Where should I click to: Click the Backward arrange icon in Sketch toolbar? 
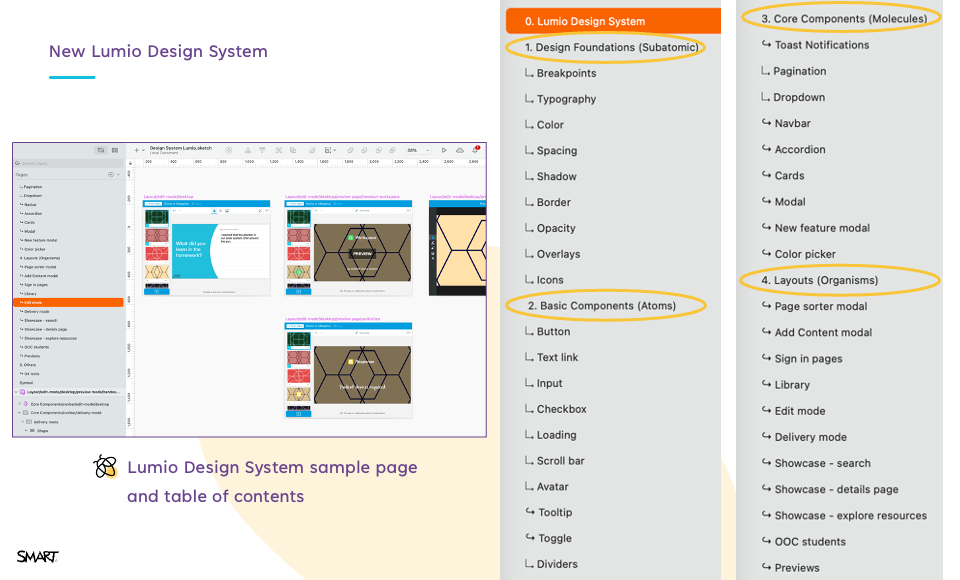coord(262,150)
